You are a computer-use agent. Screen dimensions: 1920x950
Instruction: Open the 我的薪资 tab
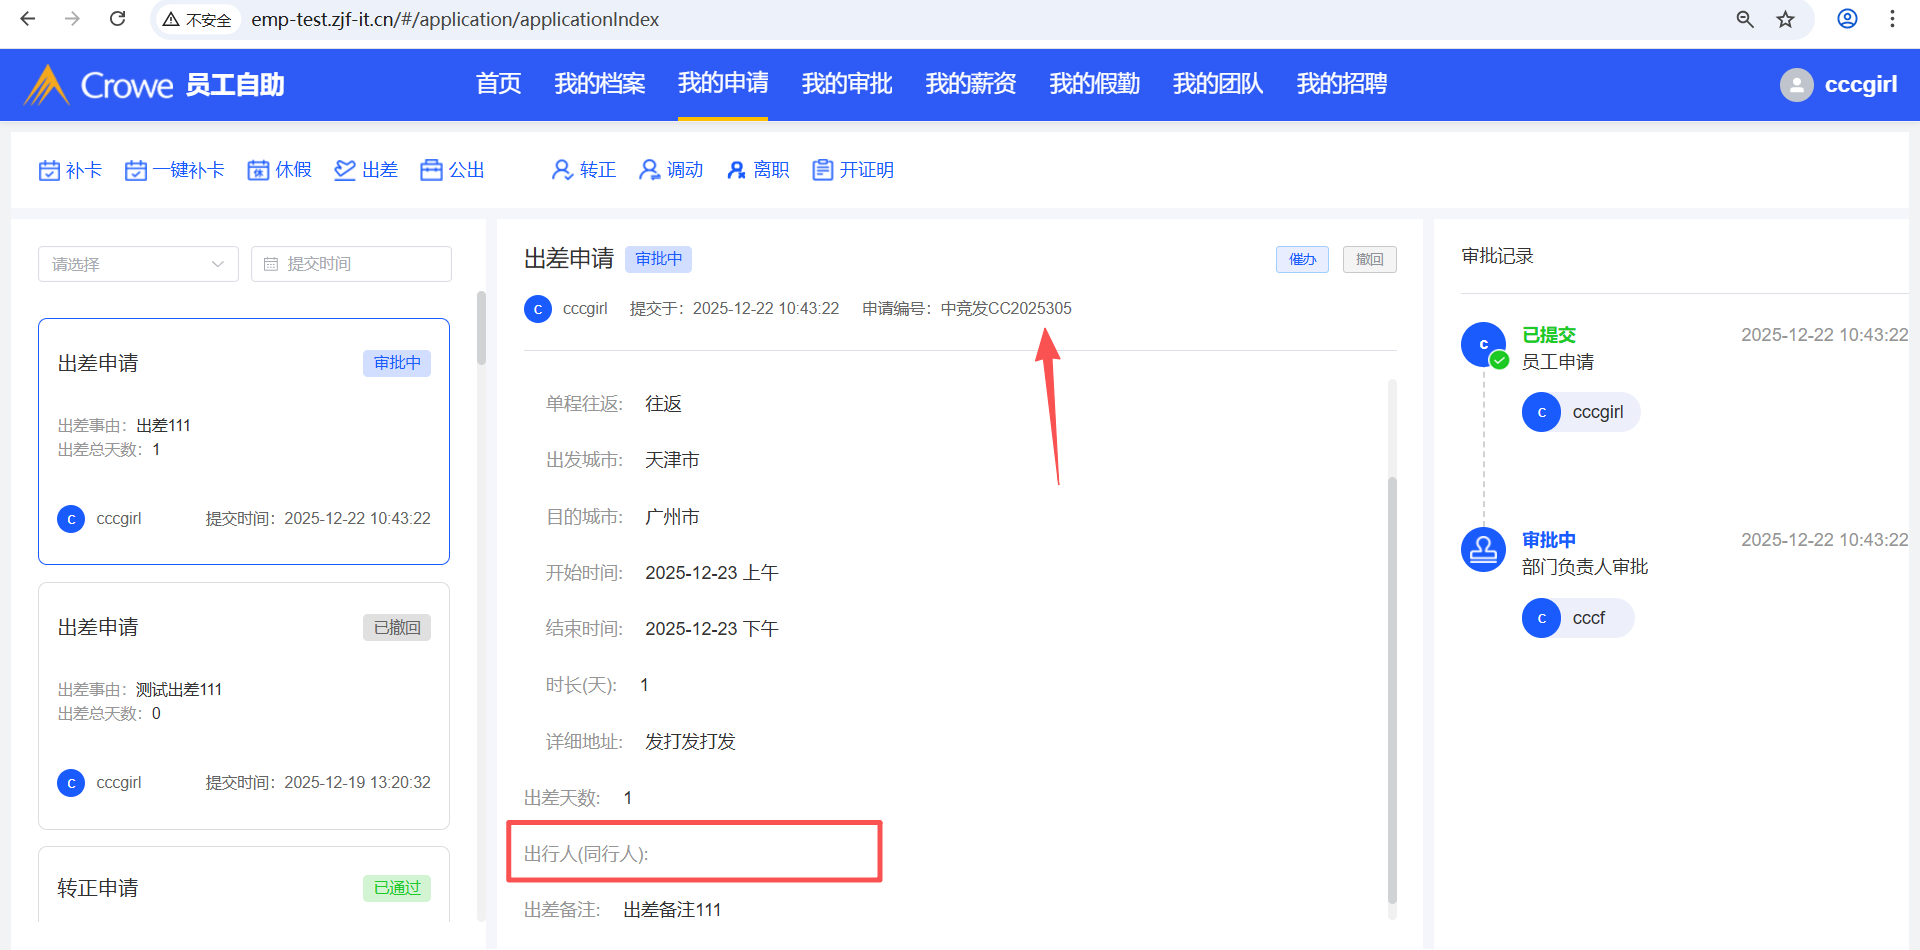971,84
